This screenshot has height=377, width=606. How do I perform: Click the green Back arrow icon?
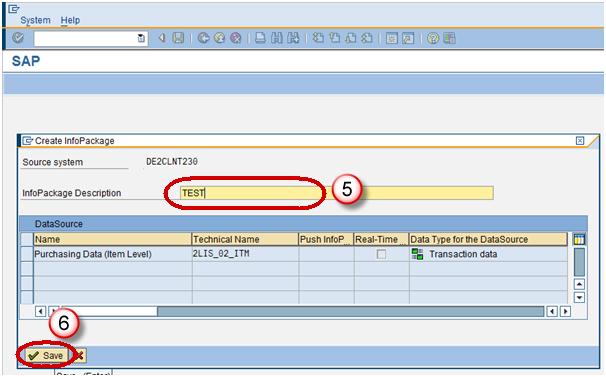(x=203, y=38)
